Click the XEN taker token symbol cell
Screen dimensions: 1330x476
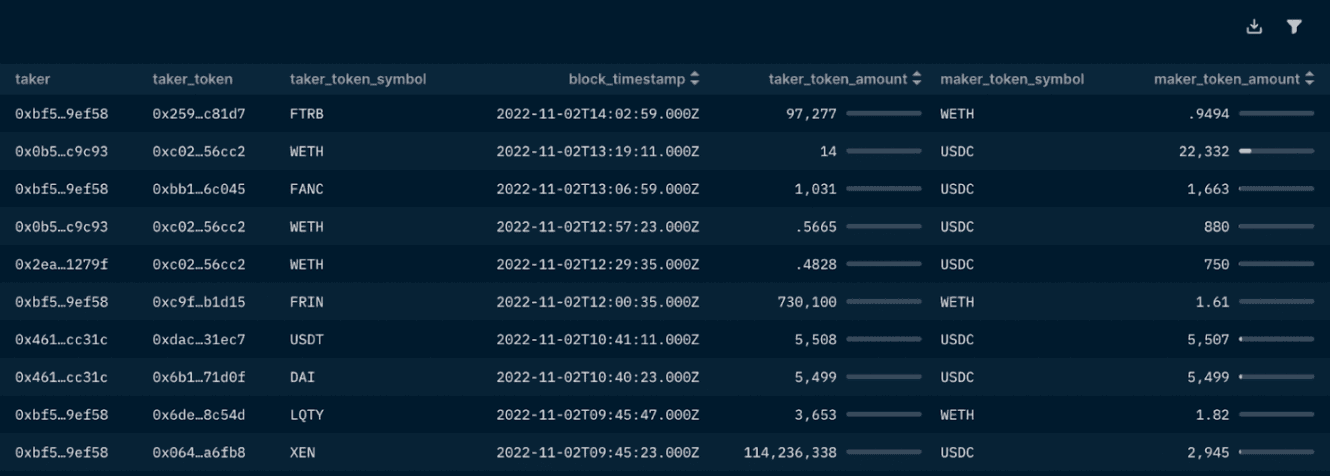[x=302, y=453]
